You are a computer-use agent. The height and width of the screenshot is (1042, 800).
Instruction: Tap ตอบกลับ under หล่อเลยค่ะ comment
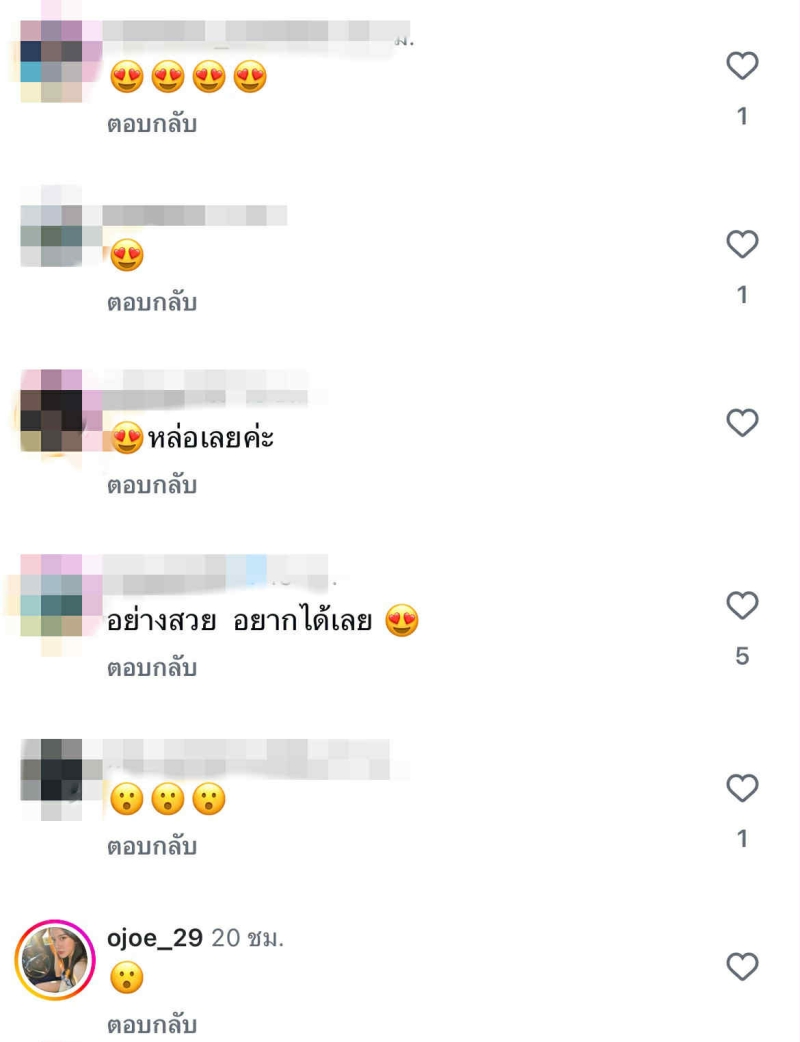[152, 485]
